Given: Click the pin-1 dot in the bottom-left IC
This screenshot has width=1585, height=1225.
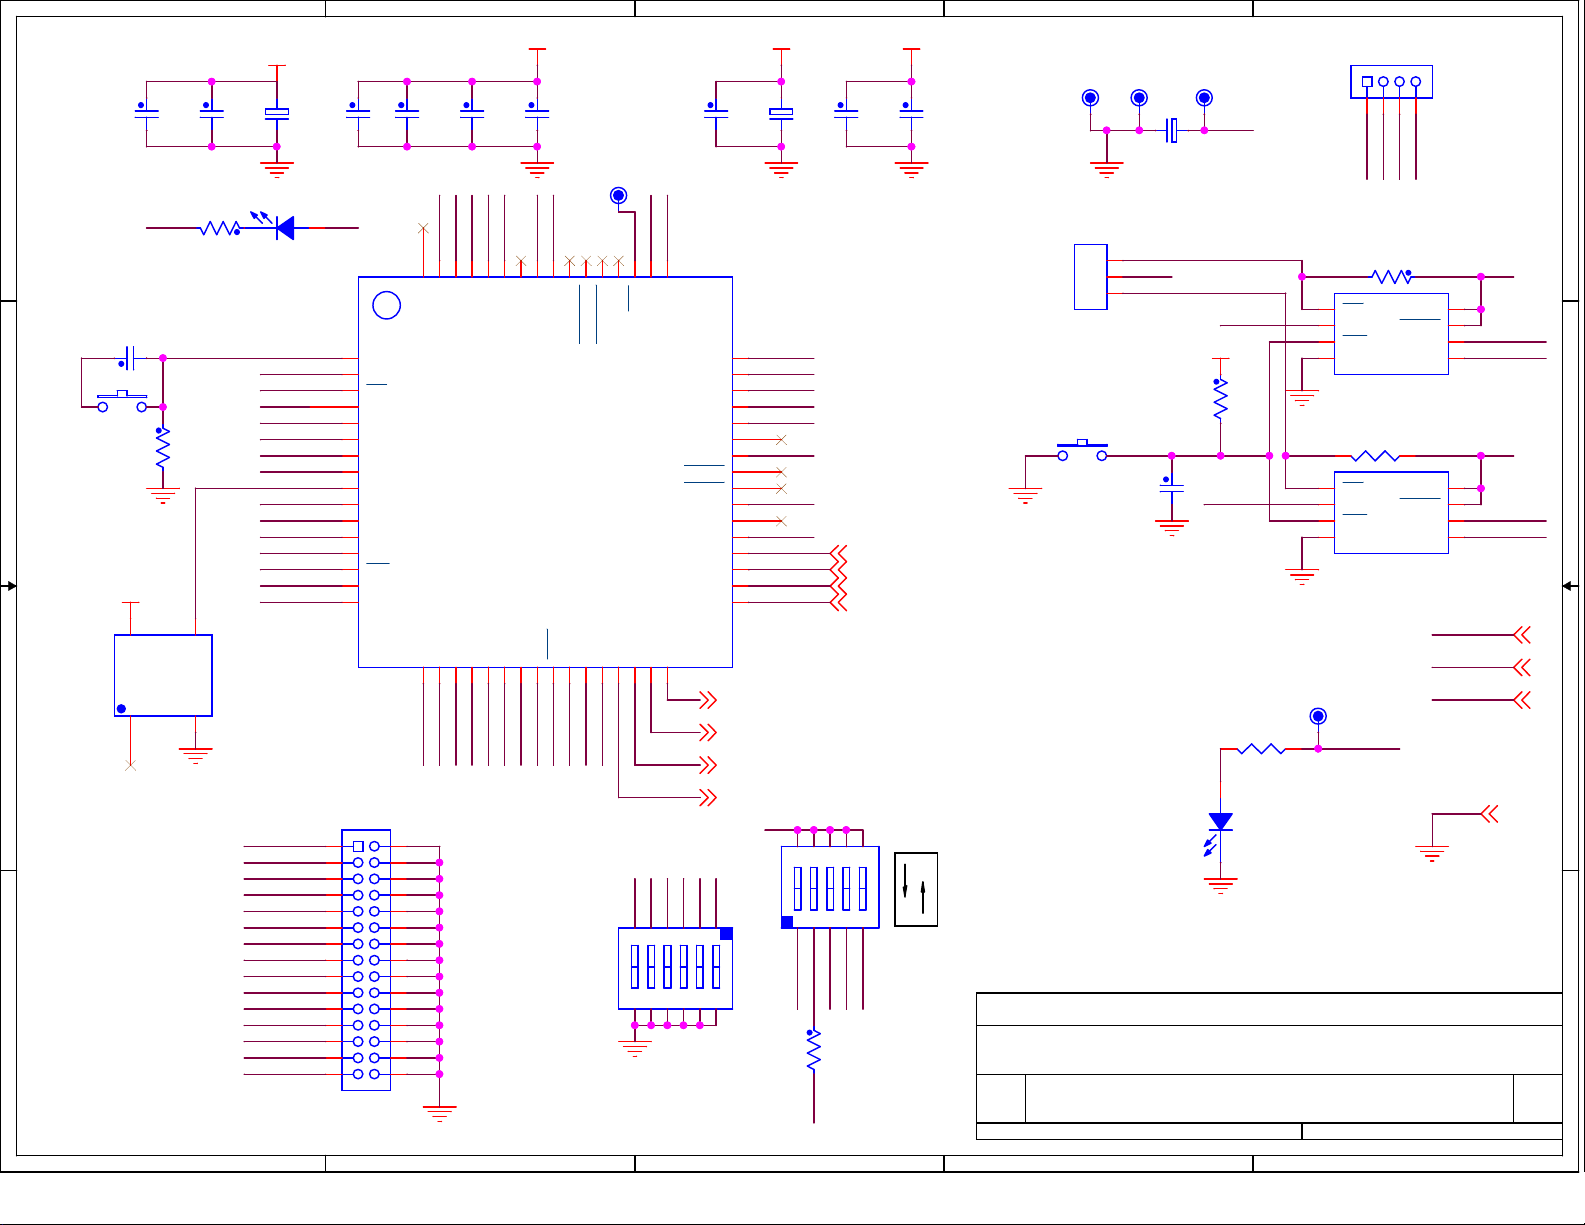Looking at the screenshot, I should [121, 709].
